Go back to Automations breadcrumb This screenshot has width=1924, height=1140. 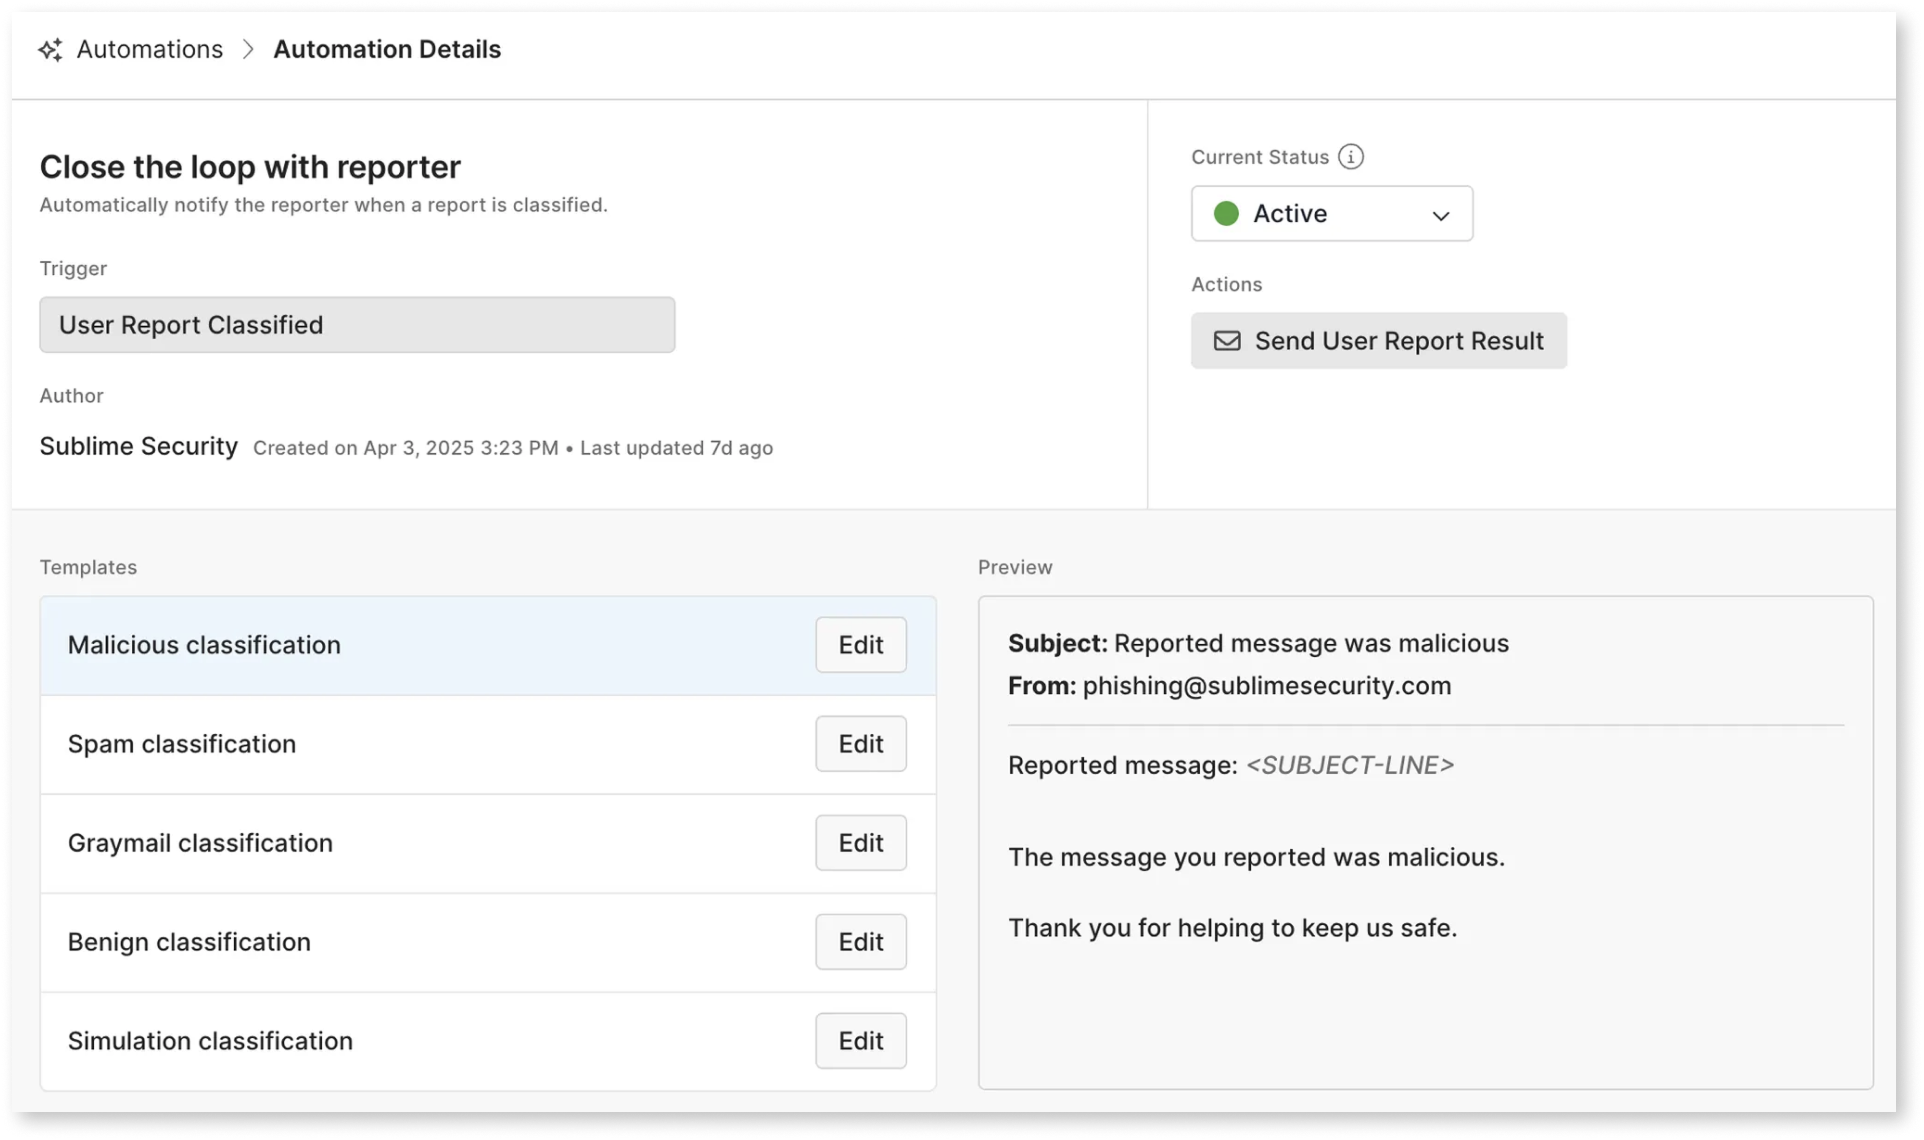click(150, 50)
